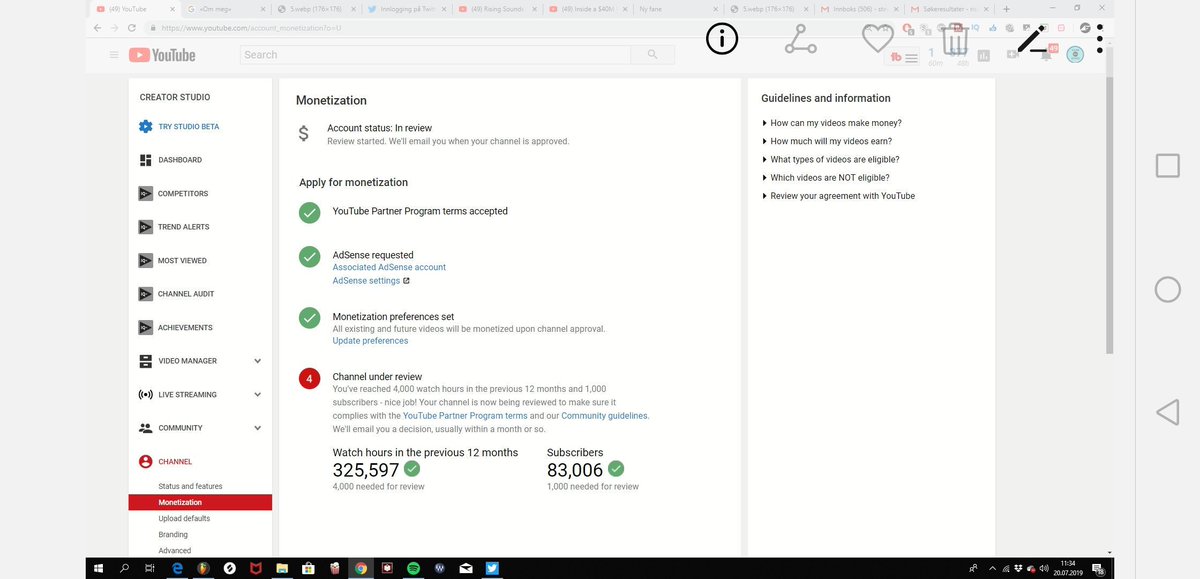Open the 'Associated AdSense account' link
Image resolution: width=1200 pixels, height=579 pixels.
(x=389, y=267)
